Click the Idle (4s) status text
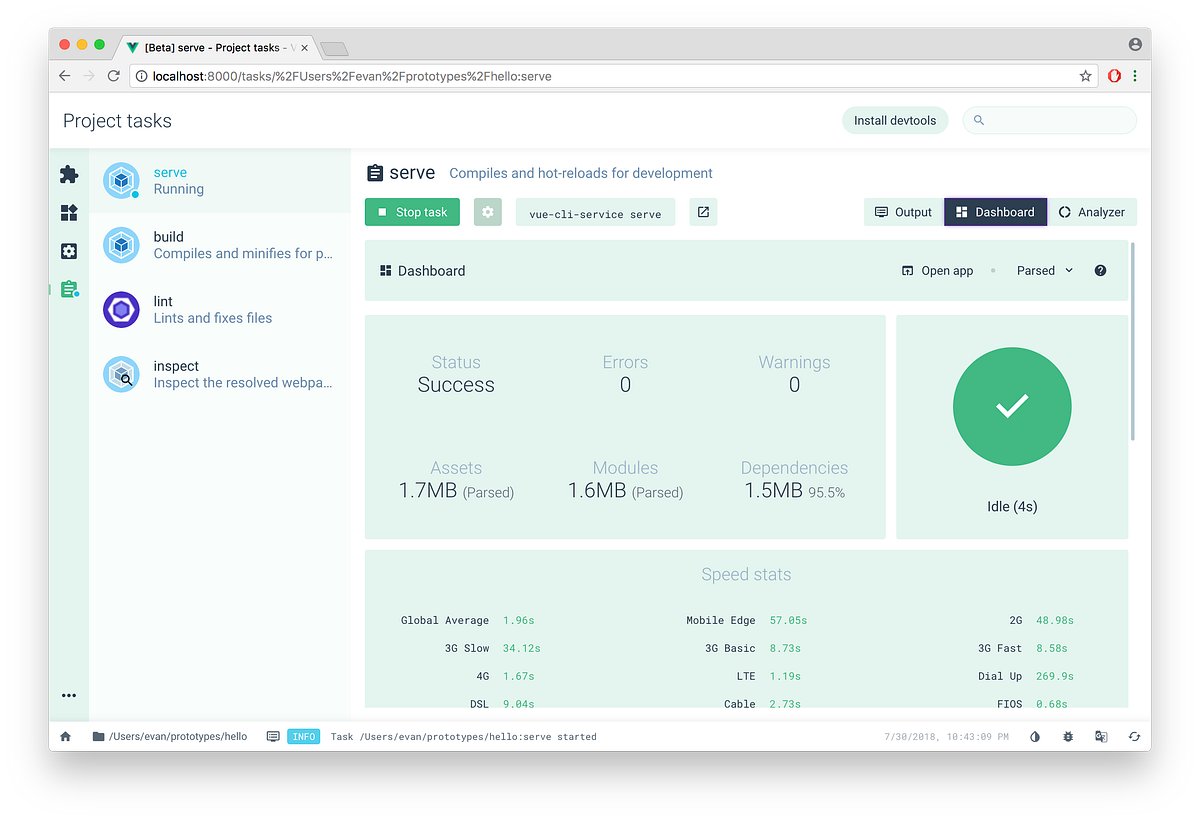The image size is (1200, 821). coord(1012,507)
